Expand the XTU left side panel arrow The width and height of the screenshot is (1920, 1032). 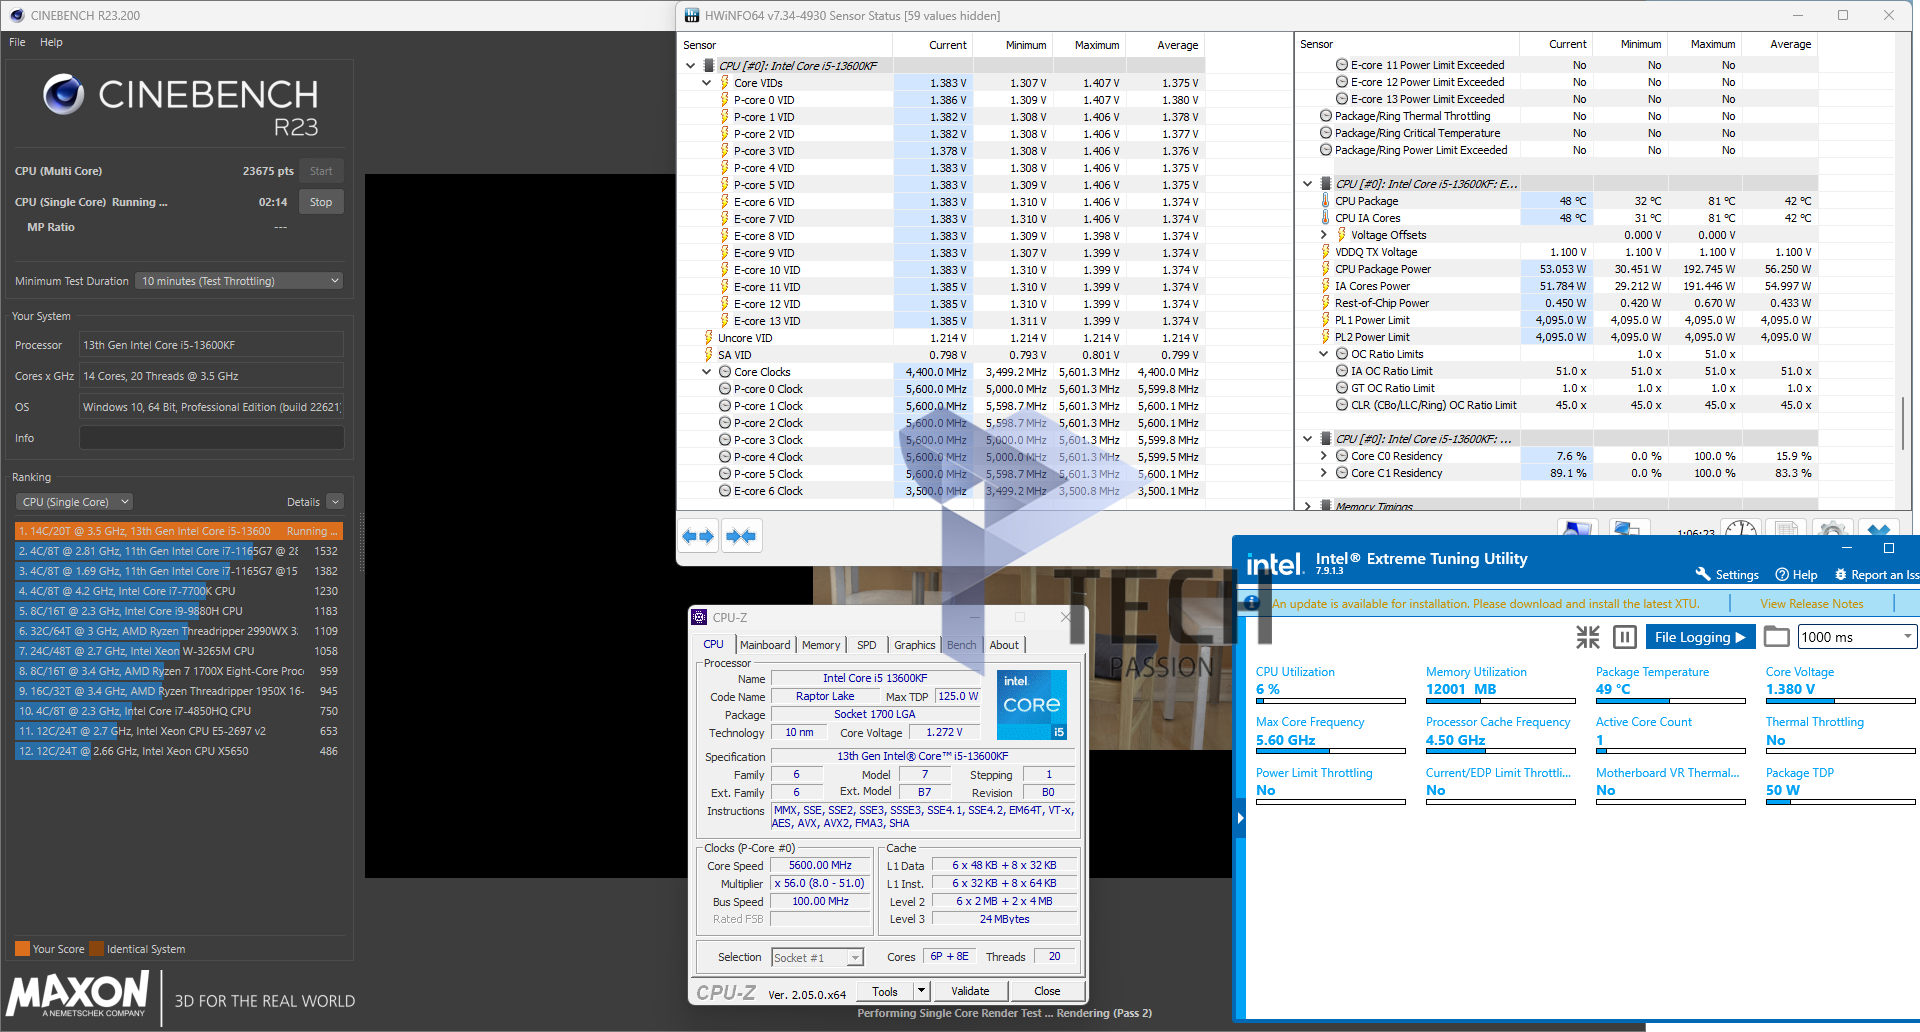click(1240, 818)
